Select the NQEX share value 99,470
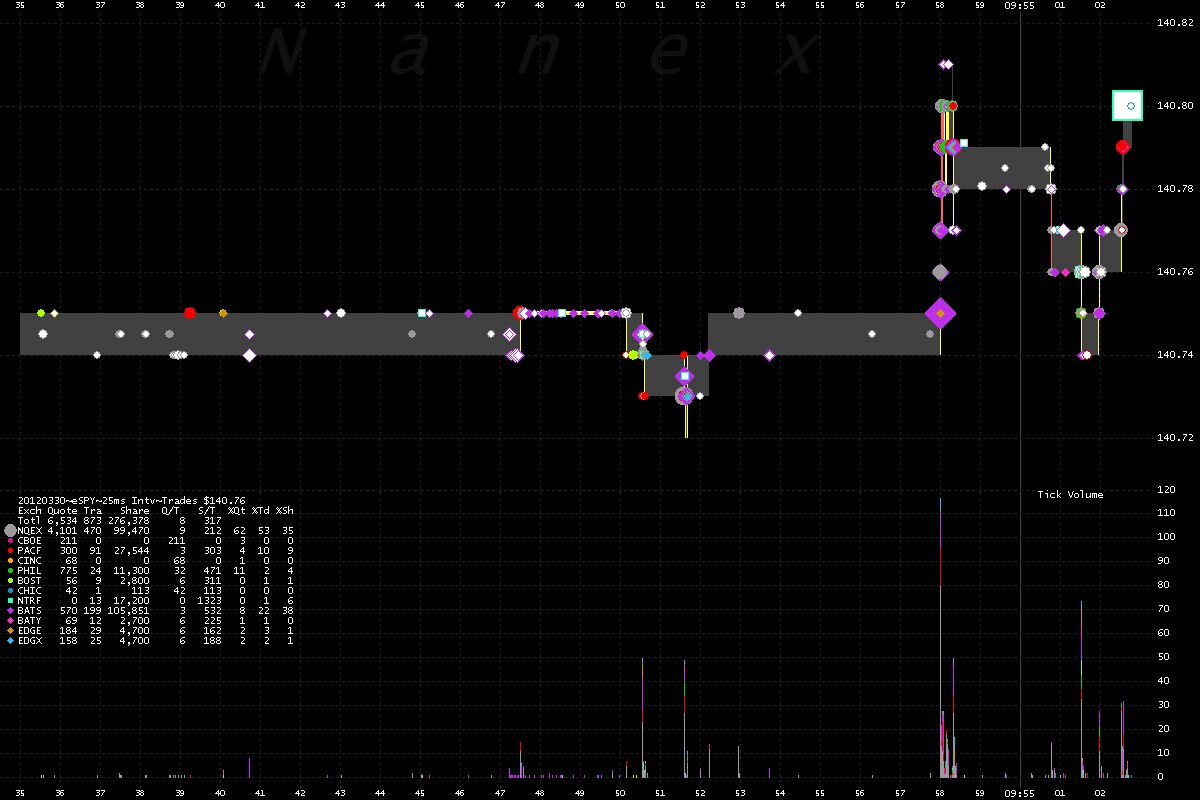Screen dimensions: 1200x800 point(132,531)
